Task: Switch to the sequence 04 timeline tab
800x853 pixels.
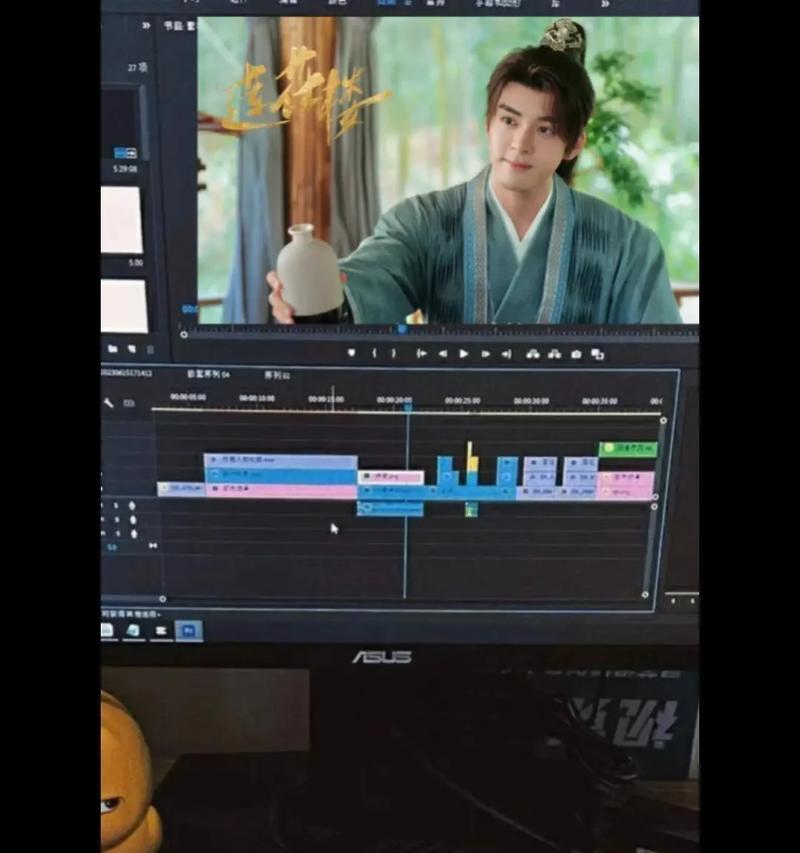Action: tap(208, 374)
